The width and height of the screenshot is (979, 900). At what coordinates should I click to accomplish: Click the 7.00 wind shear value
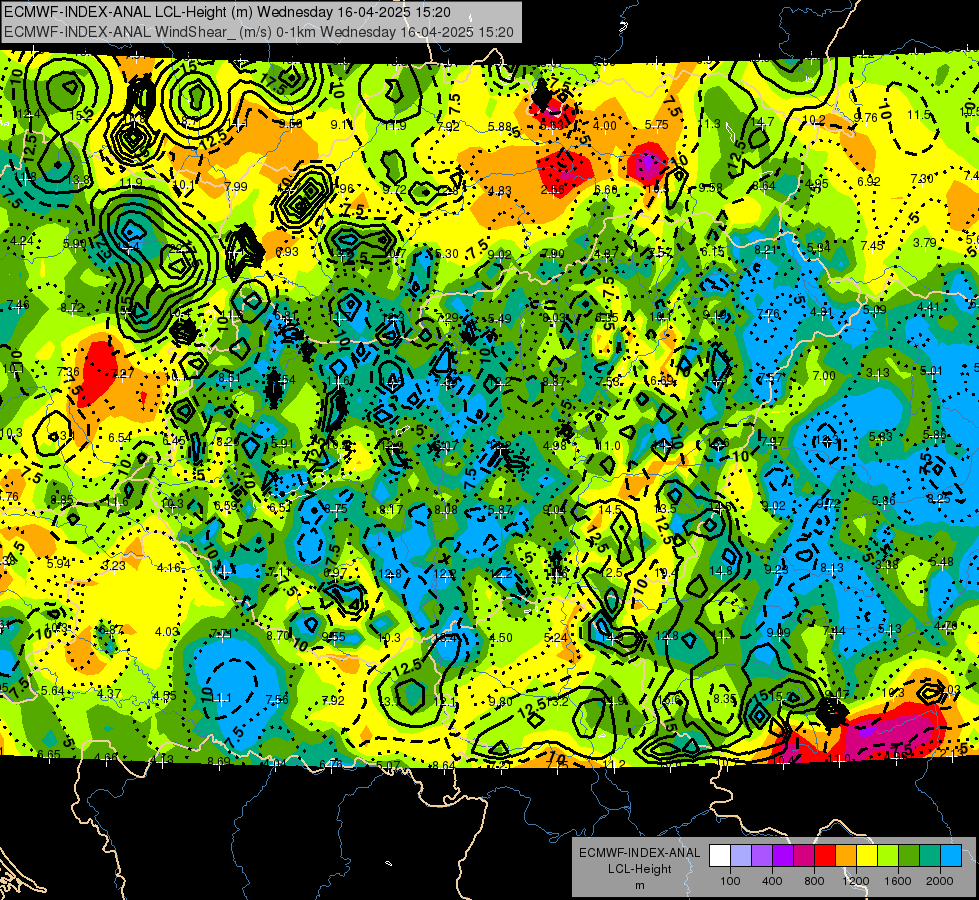pos(824,375)
